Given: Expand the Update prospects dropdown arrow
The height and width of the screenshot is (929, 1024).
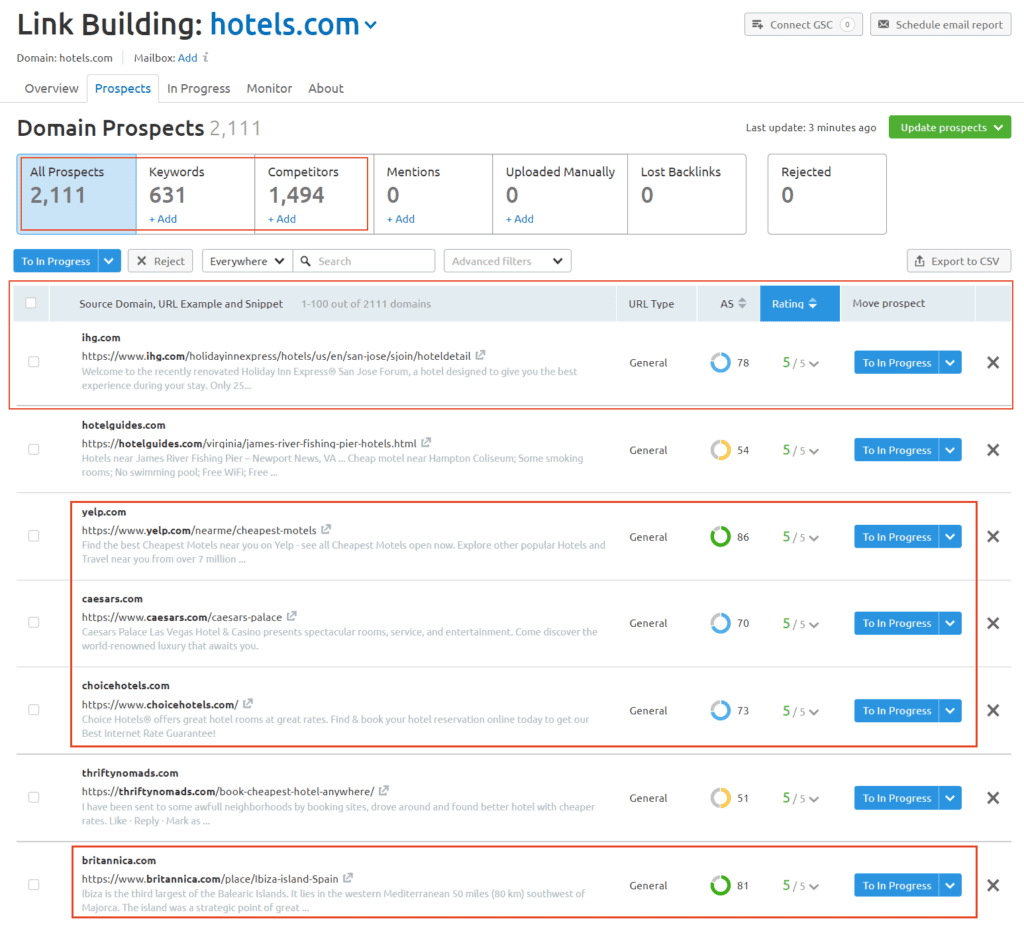Looking at the screenshot, I should pos(999,127).
